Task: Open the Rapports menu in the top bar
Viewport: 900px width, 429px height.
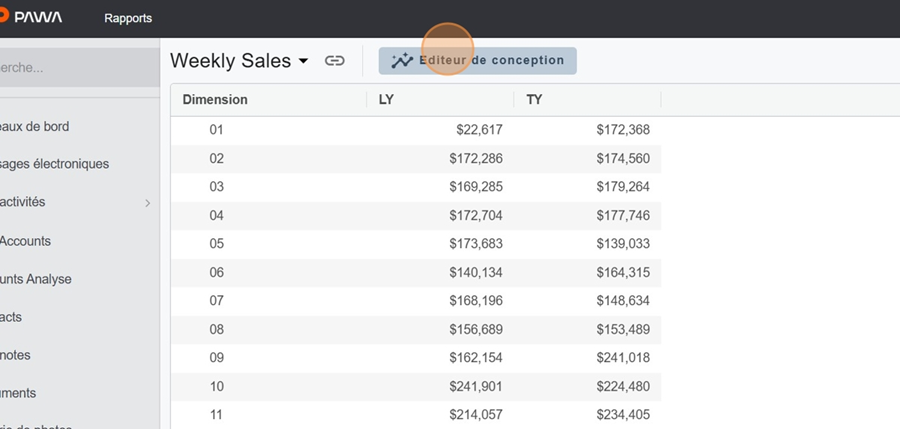Action: 128,18
